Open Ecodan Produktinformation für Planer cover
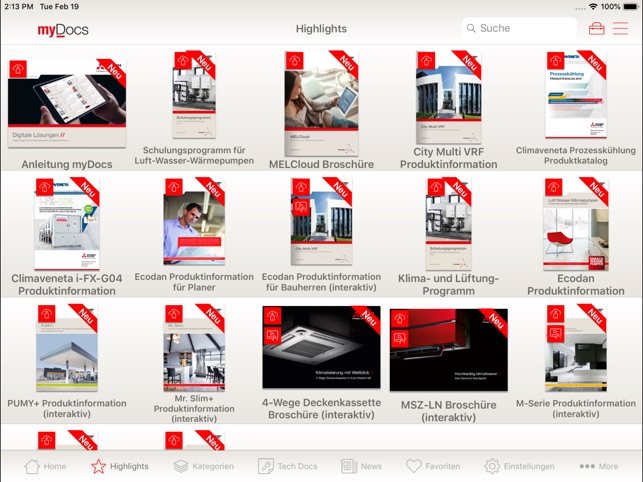The image size is (643, 482). (194, 222)
